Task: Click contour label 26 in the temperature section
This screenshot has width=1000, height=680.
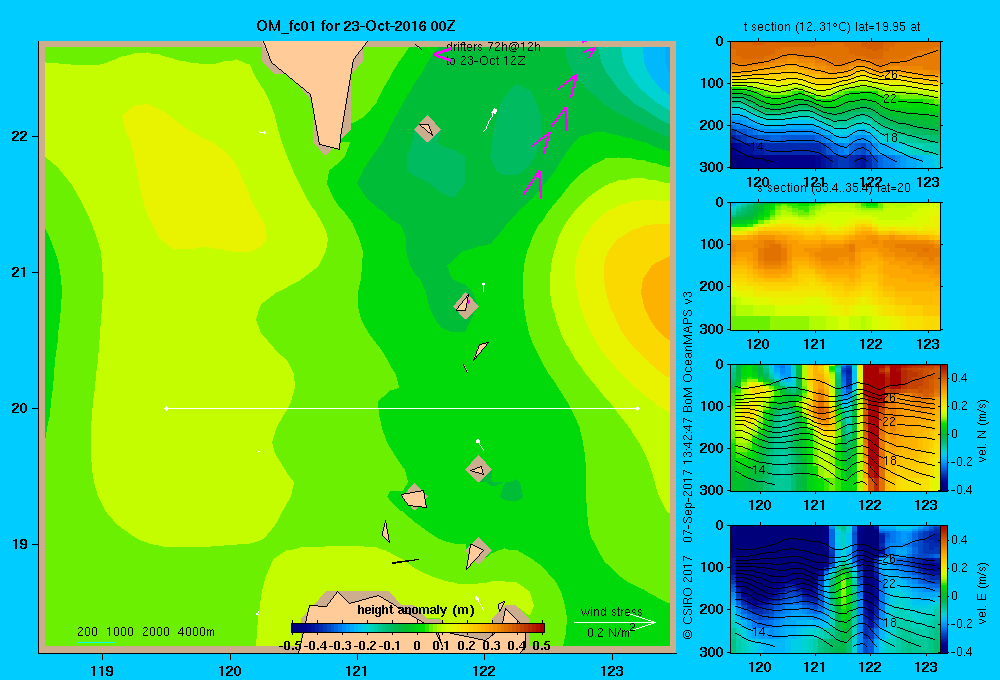Action: pos(891,75)
